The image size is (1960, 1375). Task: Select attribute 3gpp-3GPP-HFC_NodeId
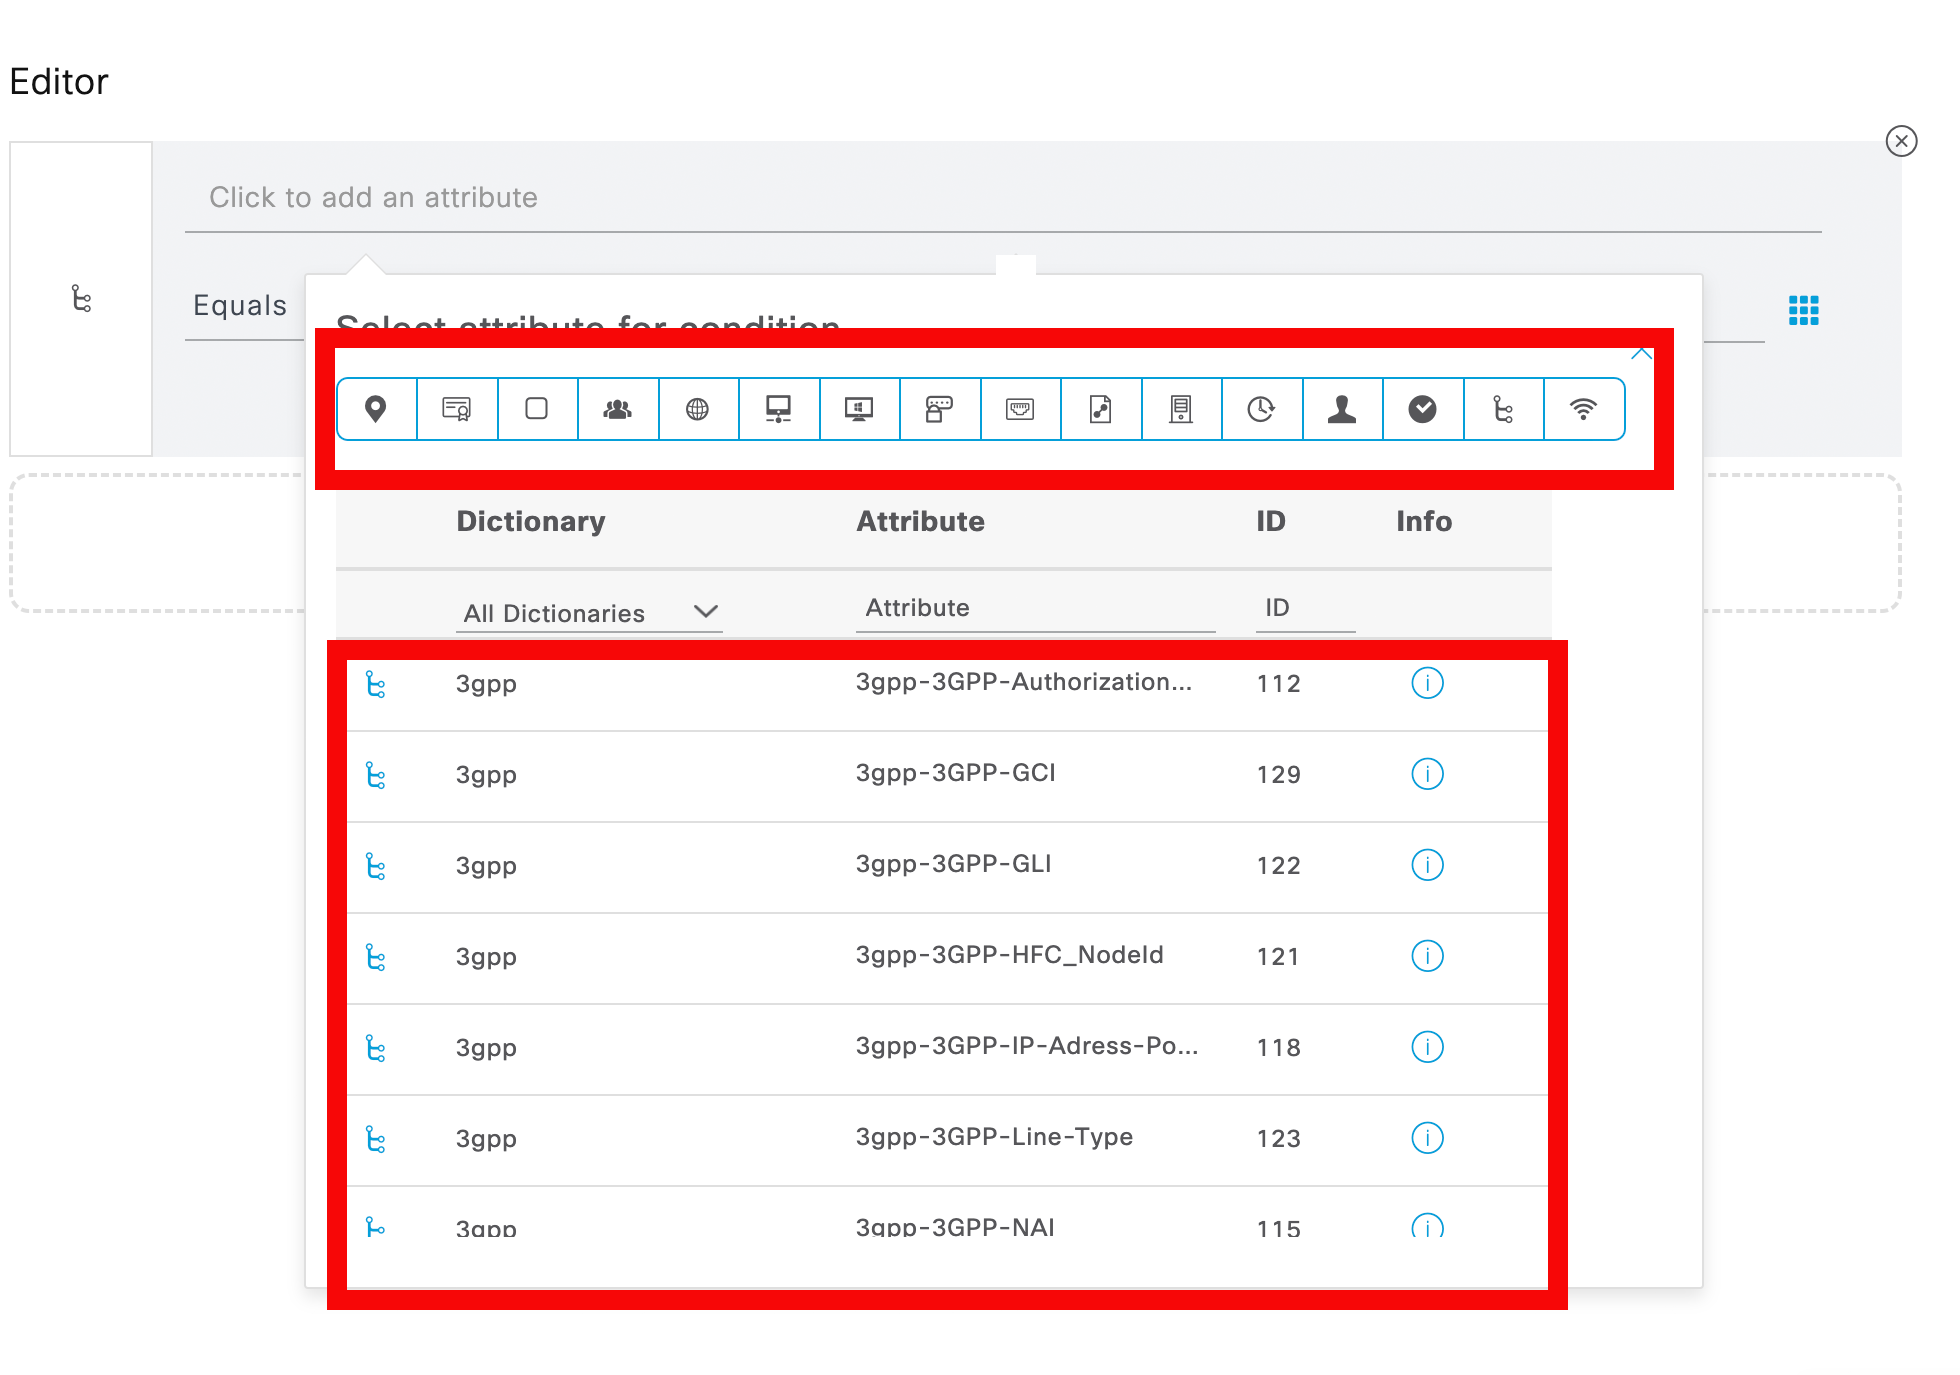coord(1010,956)
